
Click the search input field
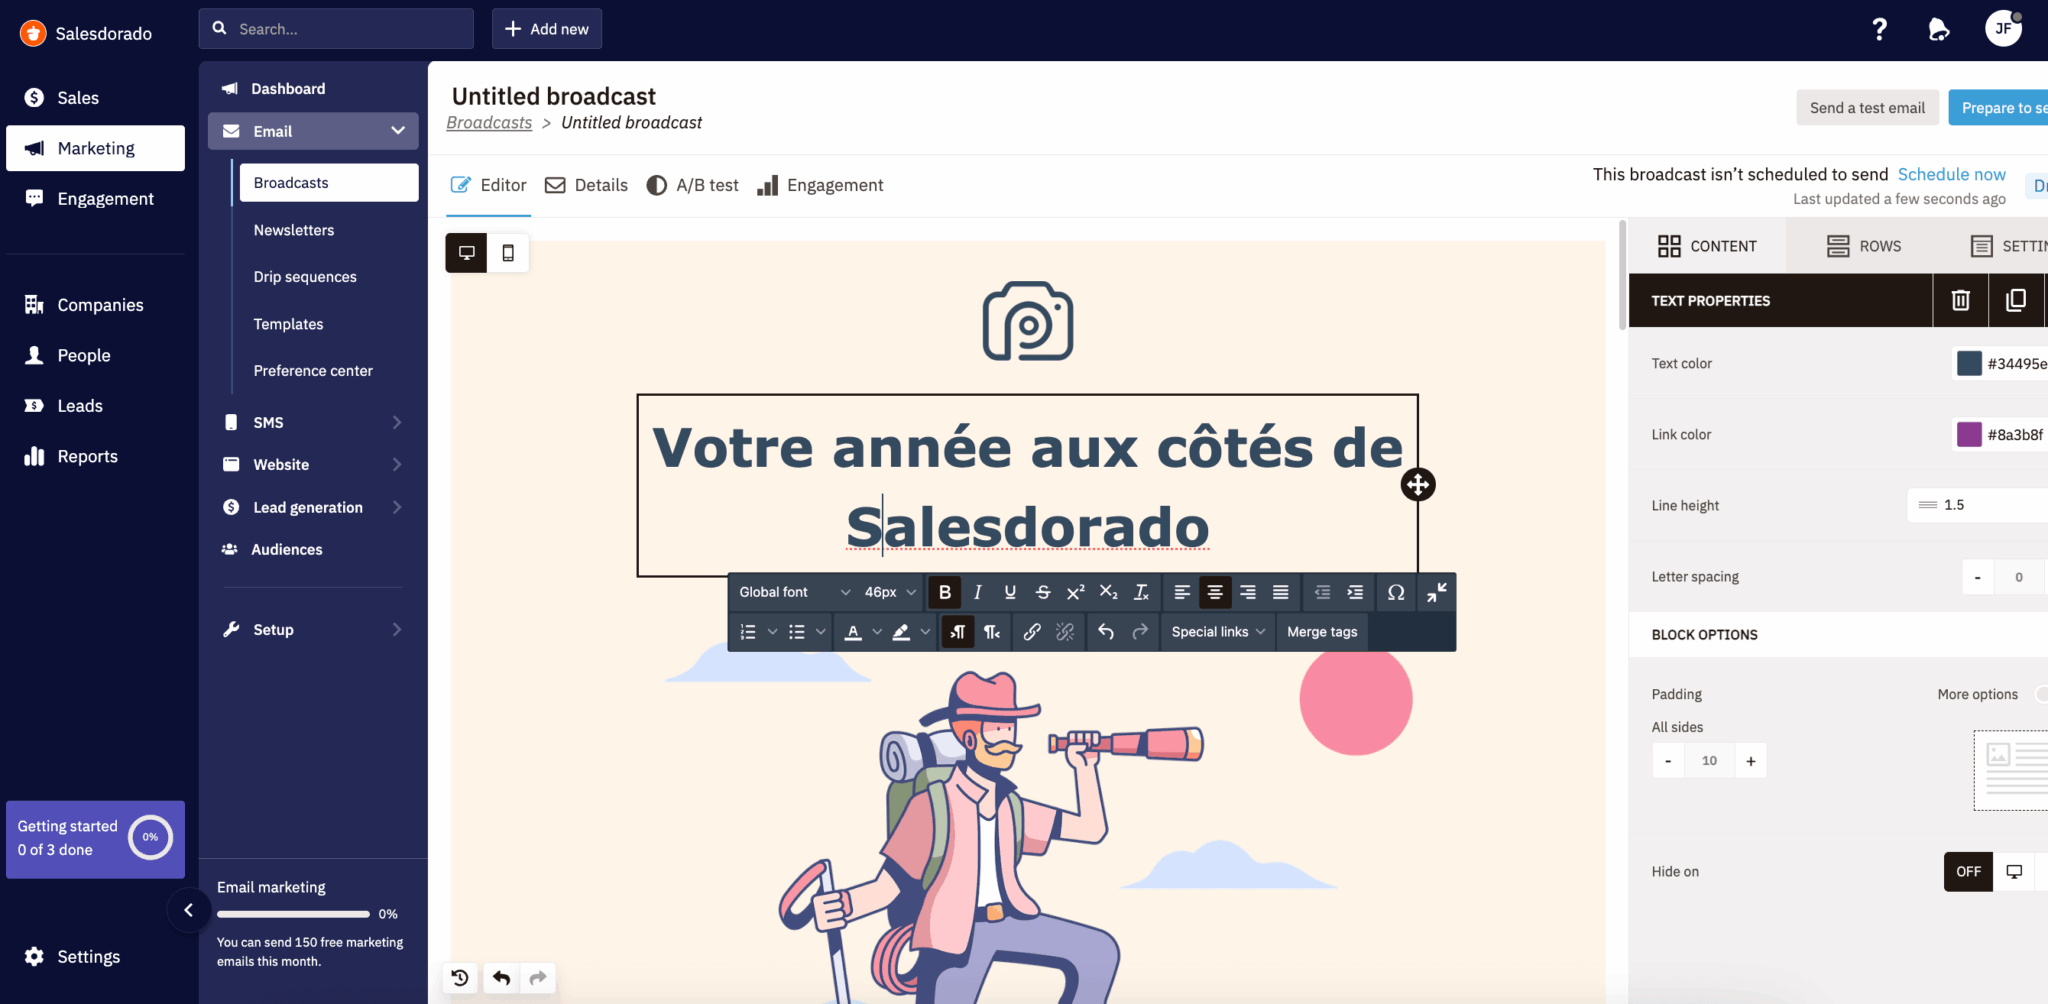tap(350, 29)
